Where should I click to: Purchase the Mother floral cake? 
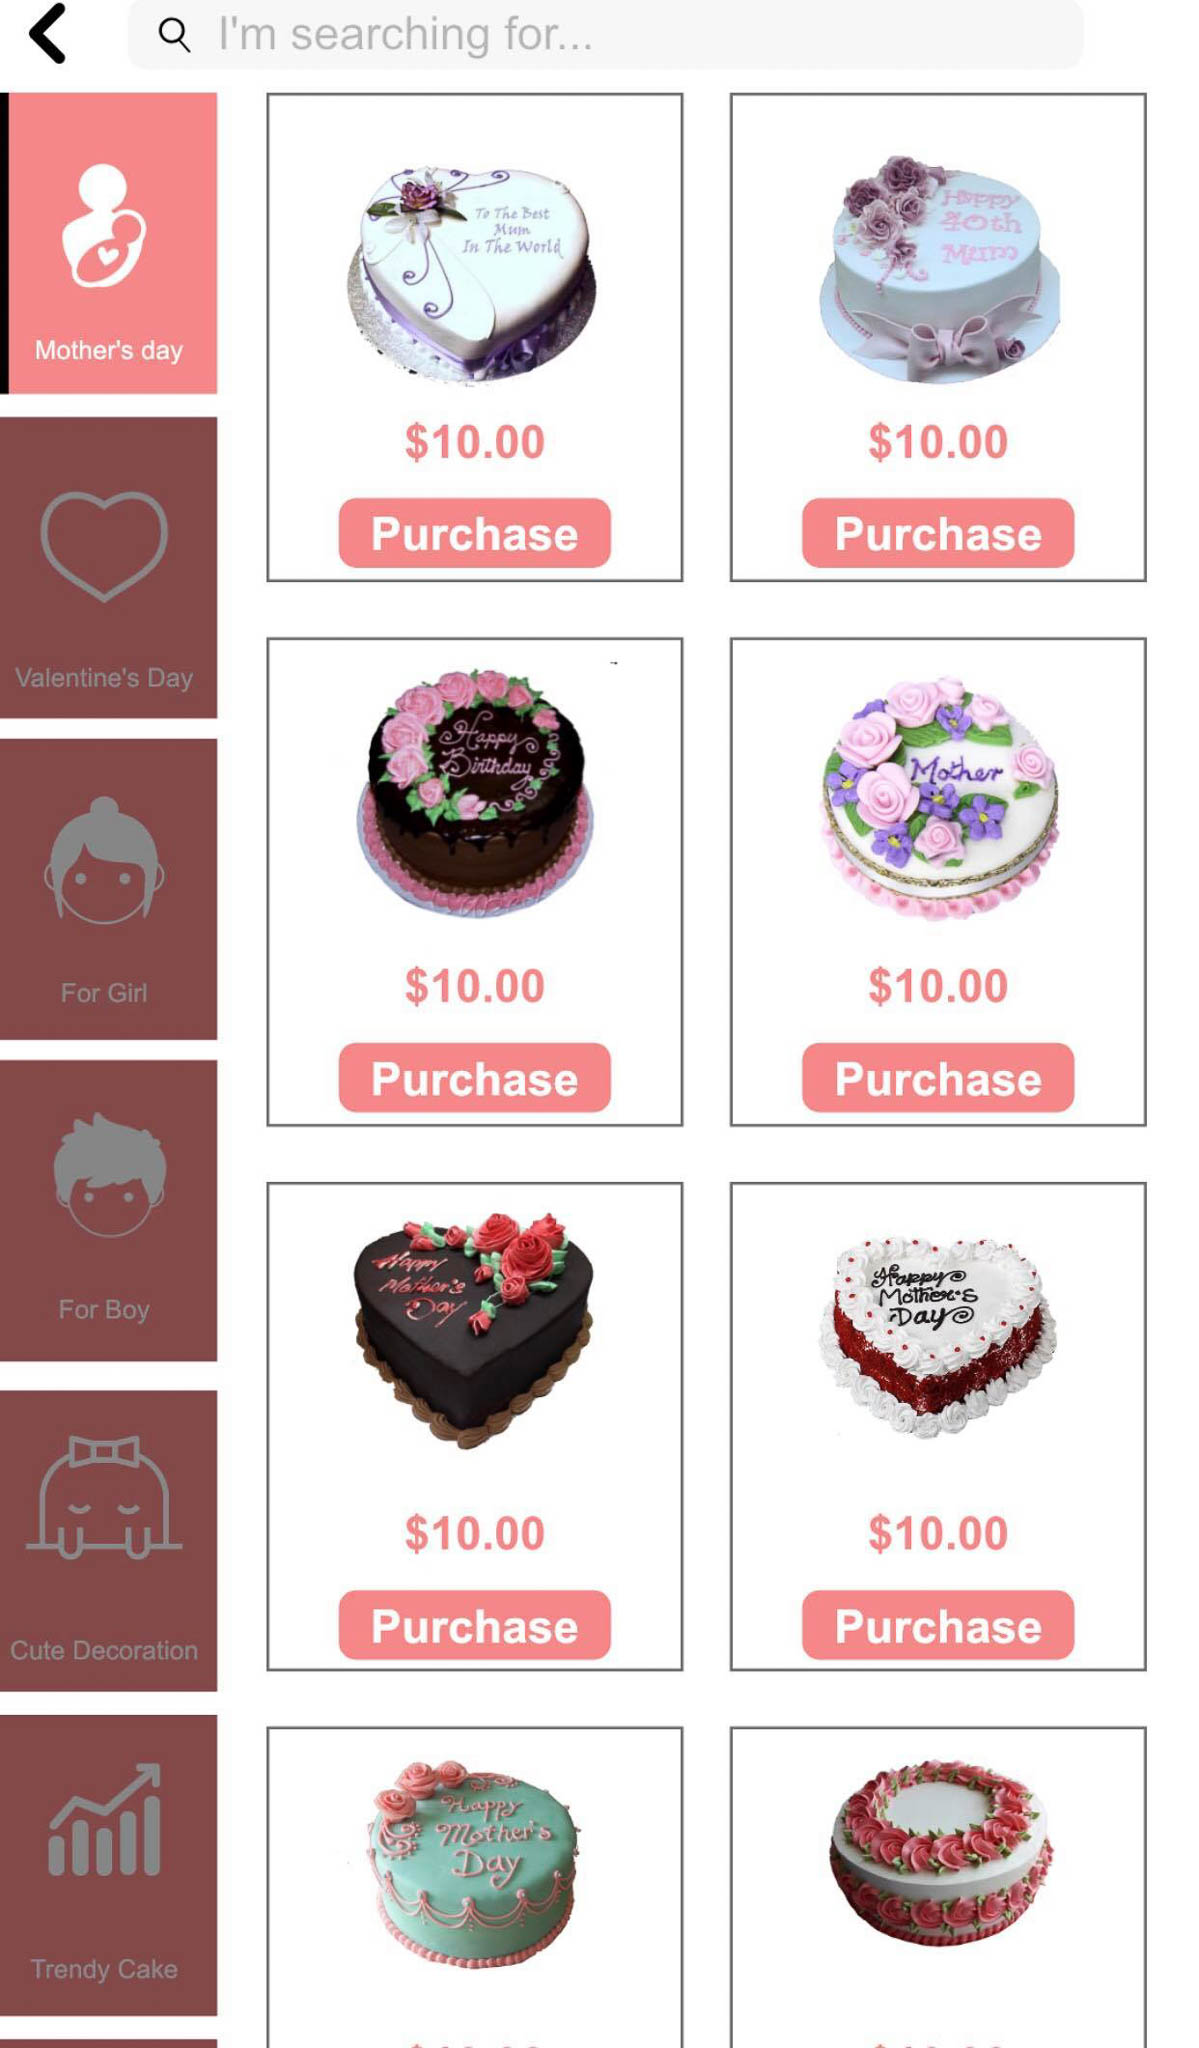[x=938, y=1078]
